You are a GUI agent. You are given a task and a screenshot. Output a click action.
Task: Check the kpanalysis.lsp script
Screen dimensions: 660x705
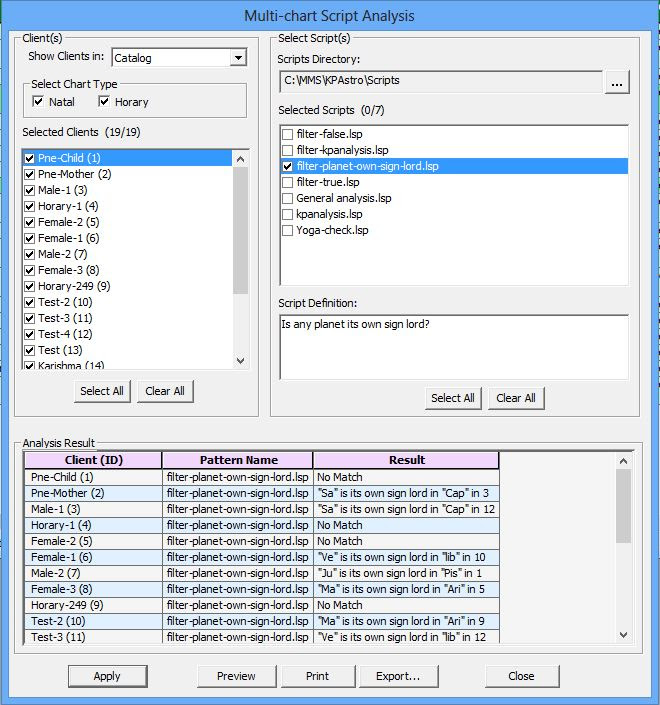click(x=287, y=214)
